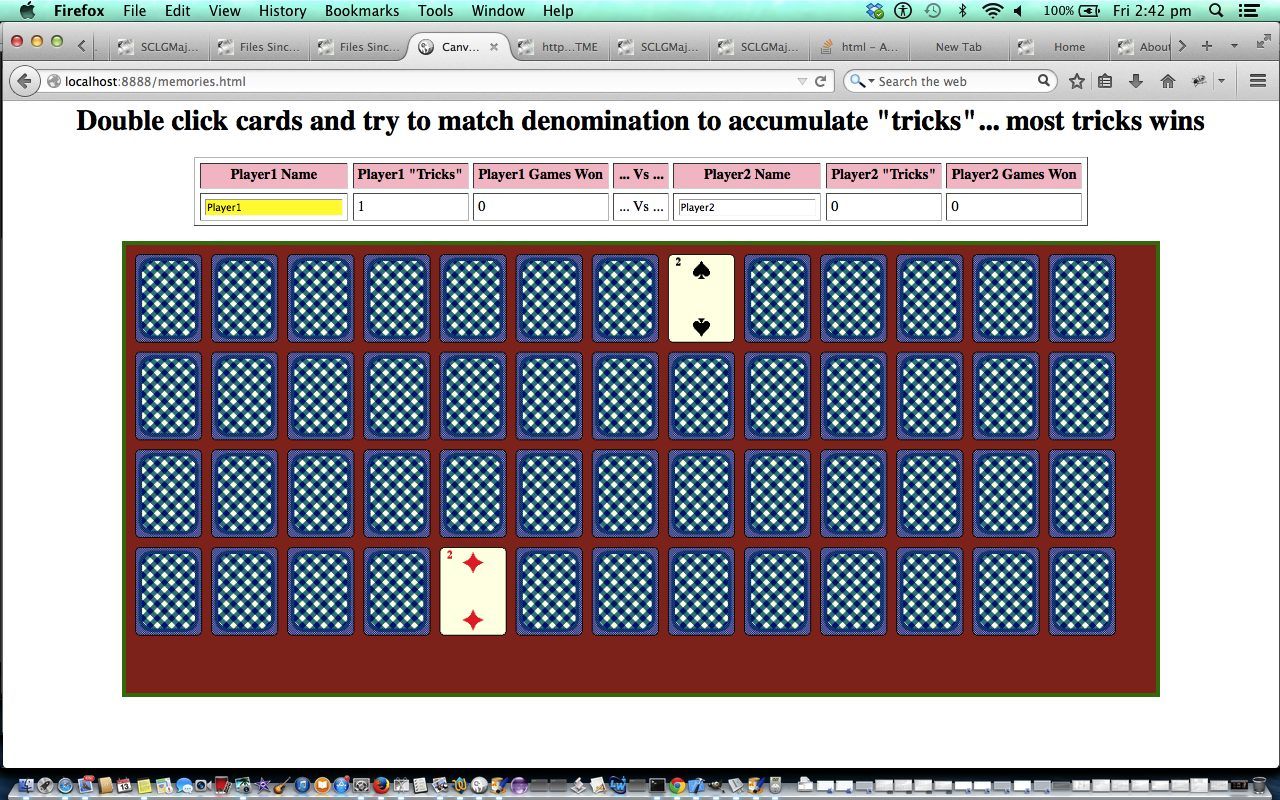Open a new tab with plus button
Image resolution: width=1280 pixels, height=800 pixels.
pyautogui.click(x=1207, y=46)
